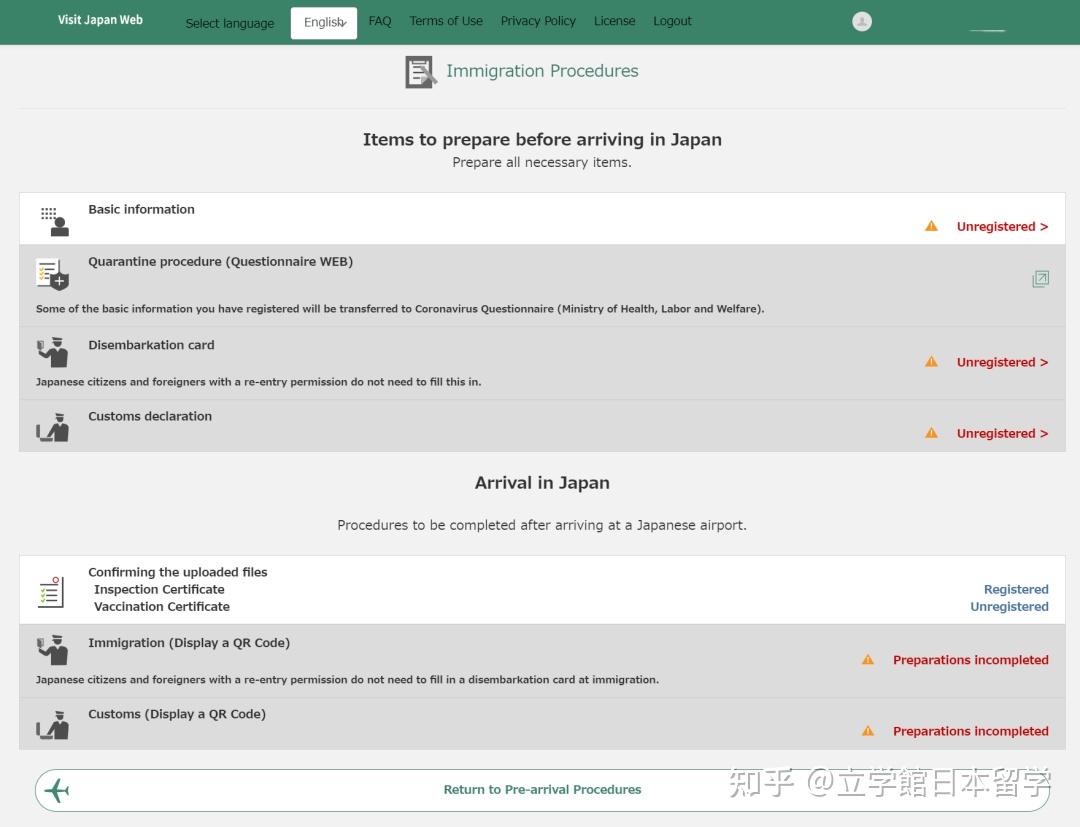Viewport: 1080px width, 827px height.
Task: Click the checklist icon beside Confirming the uploaded files
Action: (x=52, y=592)
